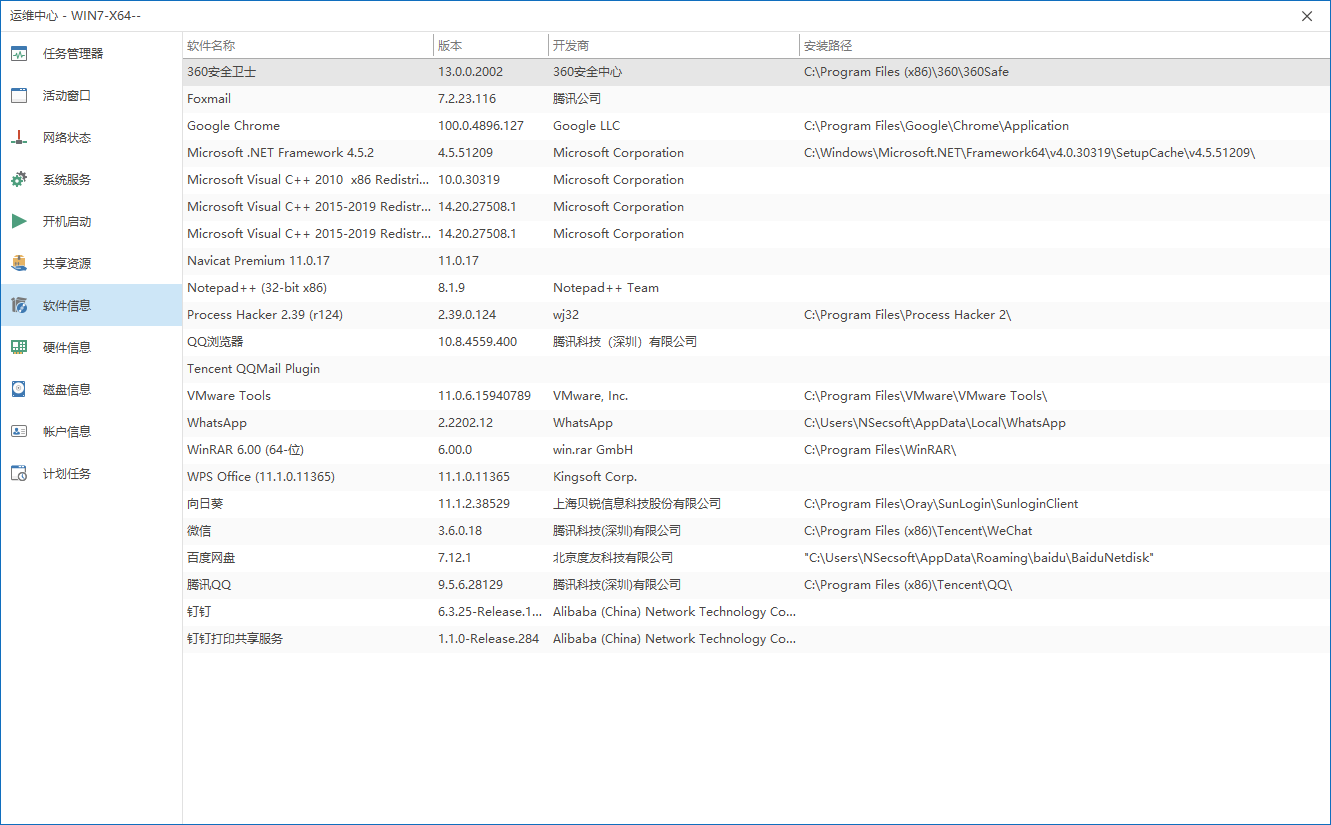Click path C:\Program Files\Process Hacker 2\

point(908,315)
